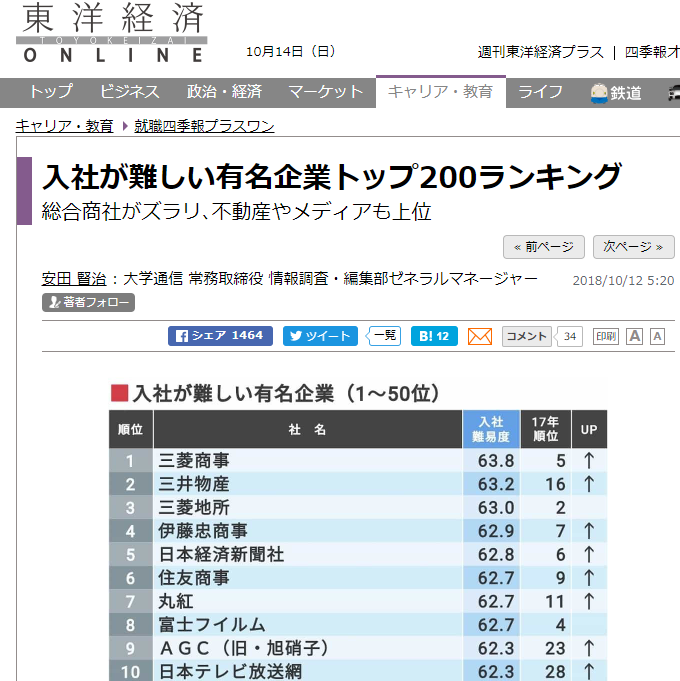Tweet this article via Twitter button

coord(320,336)
